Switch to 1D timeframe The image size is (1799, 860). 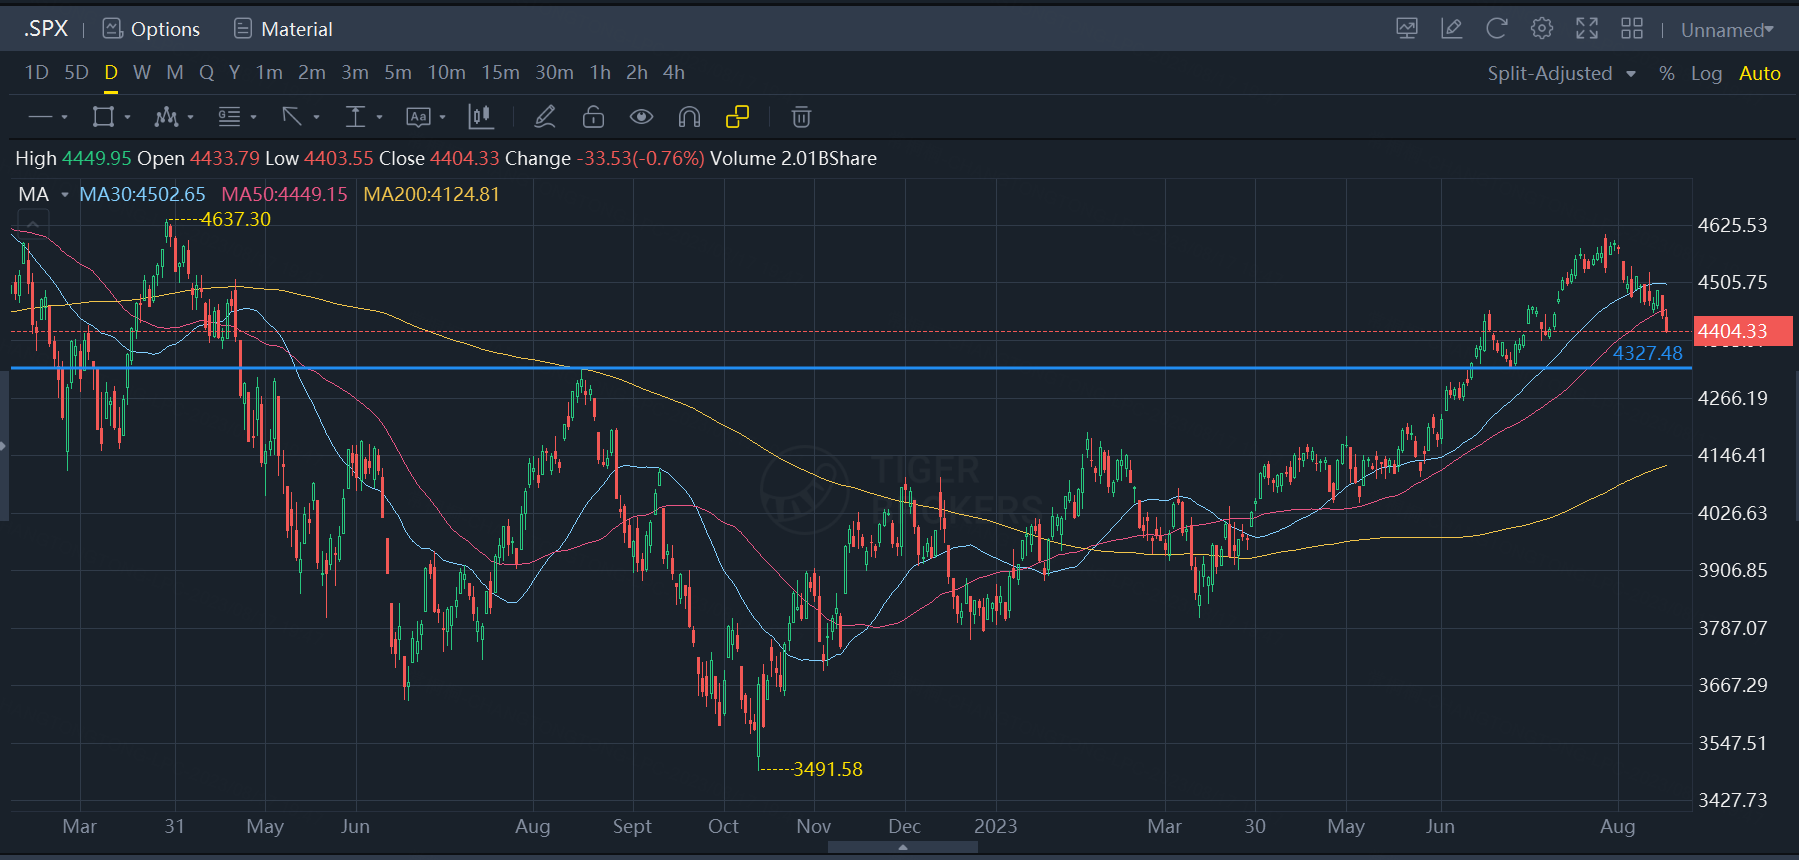(x=37, y=72)
